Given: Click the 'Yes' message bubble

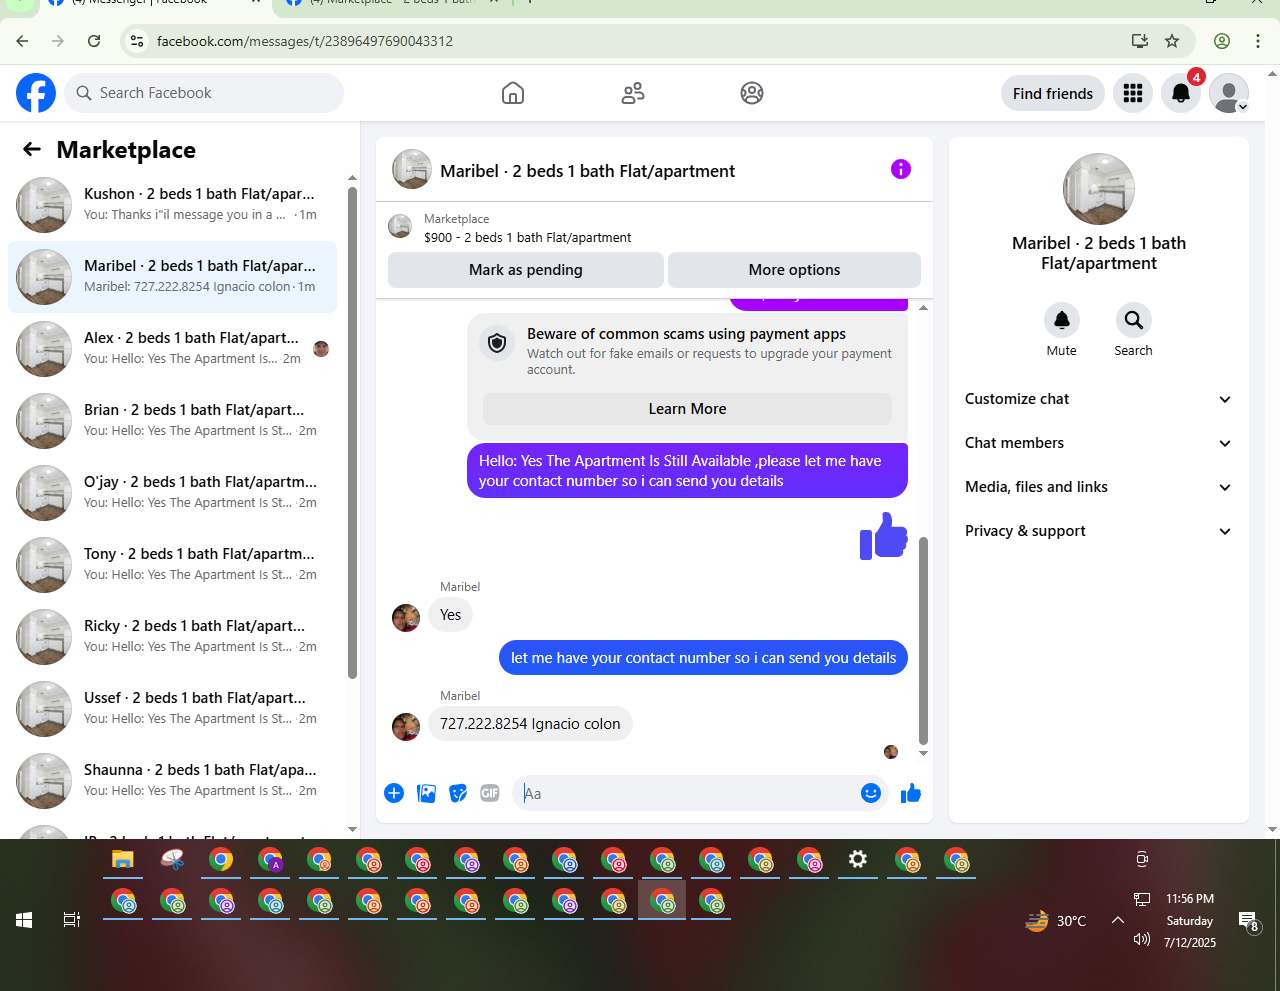Looking at the screenshot, I should 451,615.
